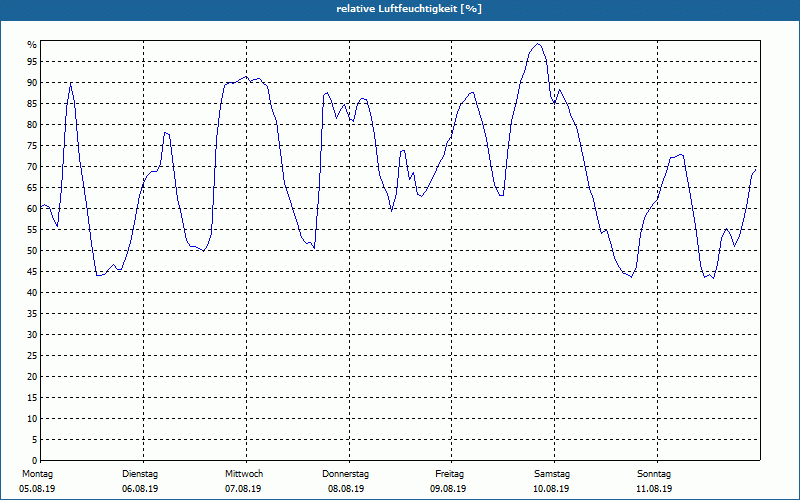Select the 'Donnerstag' day label
Viewport: 800px width, 500px height.
coord(345,474)
